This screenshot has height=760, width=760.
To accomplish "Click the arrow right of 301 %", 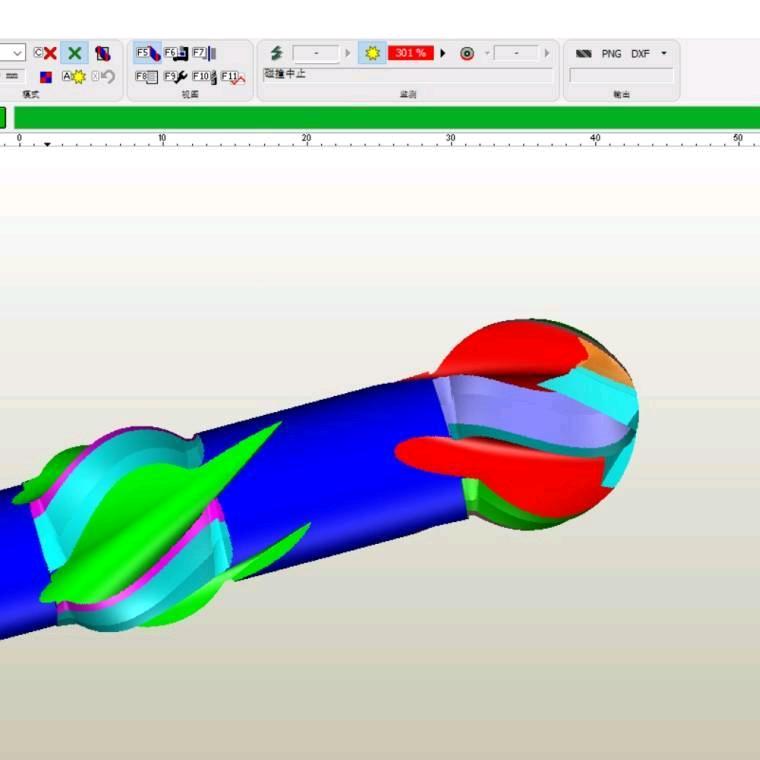I will pyautogui.click(x=443, y=53).
